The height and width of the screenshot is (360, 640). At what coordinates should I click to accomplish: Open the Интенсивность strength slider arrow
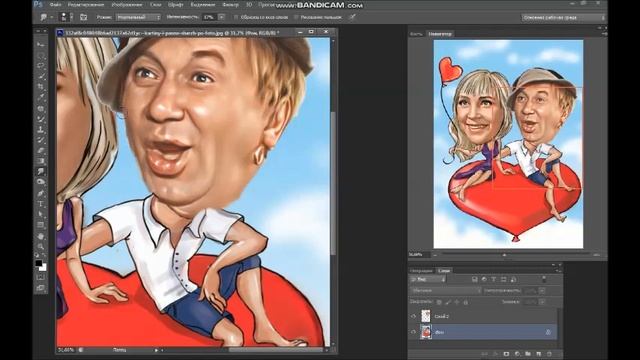pyautogui.click(x=221, y=17)
